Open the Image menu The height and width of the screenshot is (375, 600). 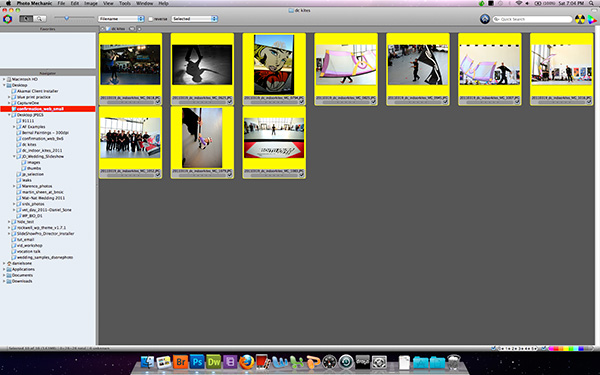pyautogui.click(x=91, y=3)
